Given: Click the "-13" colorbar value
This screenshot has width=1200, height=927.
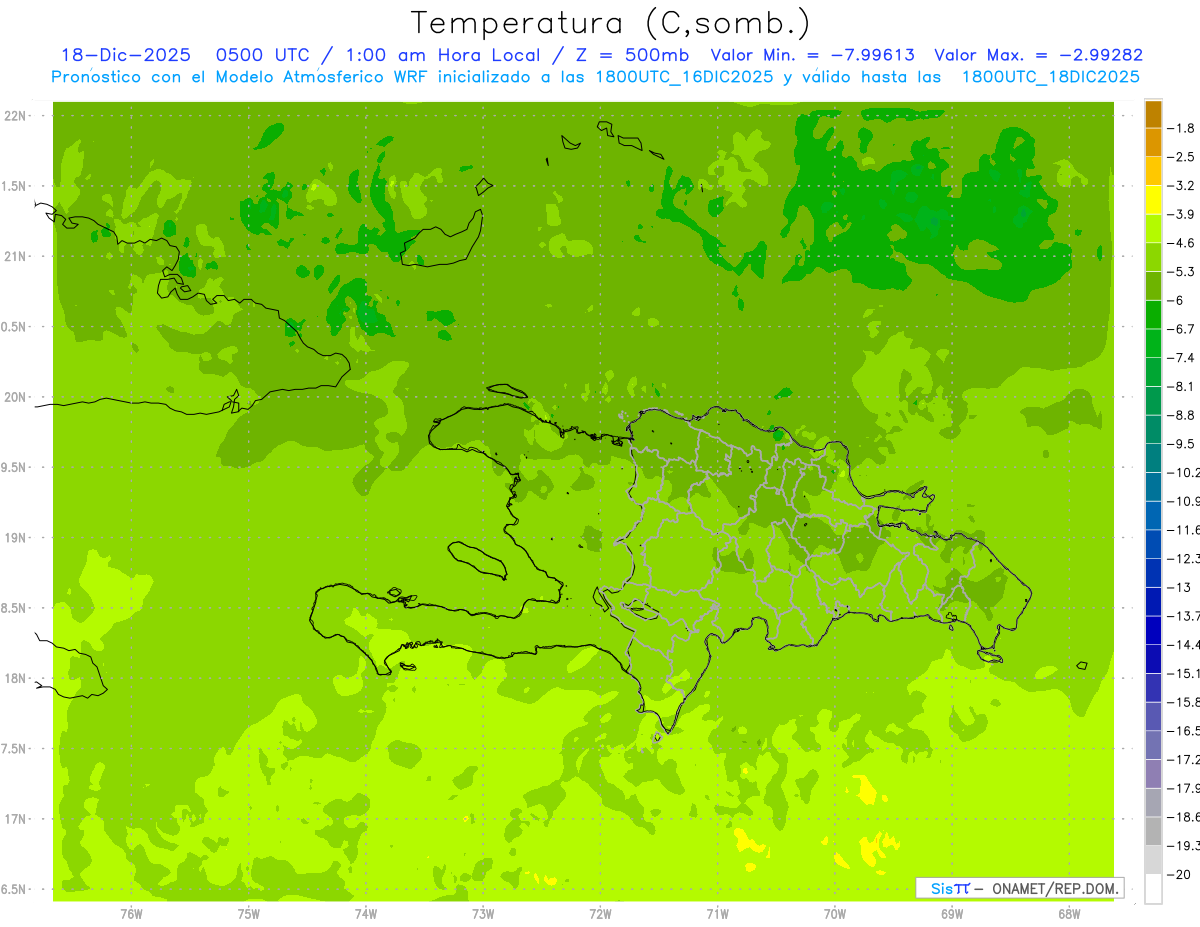Looking at the screenshot, I should coord(1179,587).
